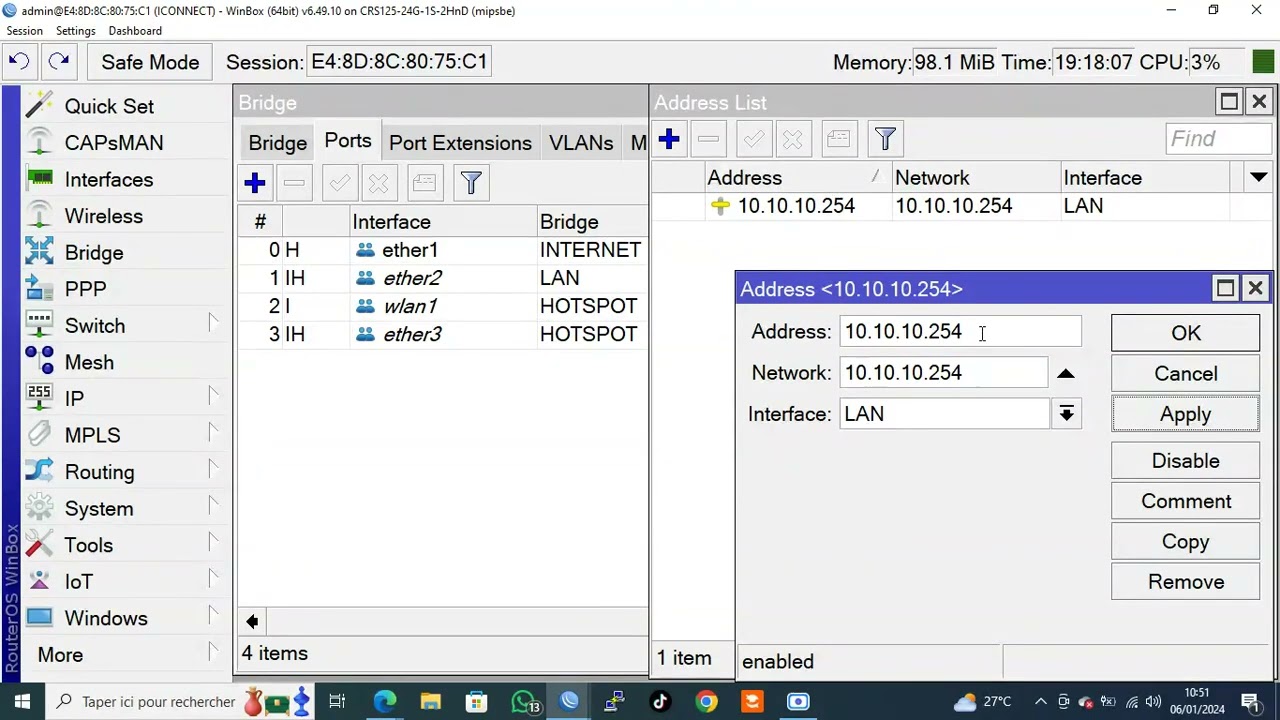Open File Explorer from taskbar
This screenshot has height=720, width=1280.
tap(430, 702)
